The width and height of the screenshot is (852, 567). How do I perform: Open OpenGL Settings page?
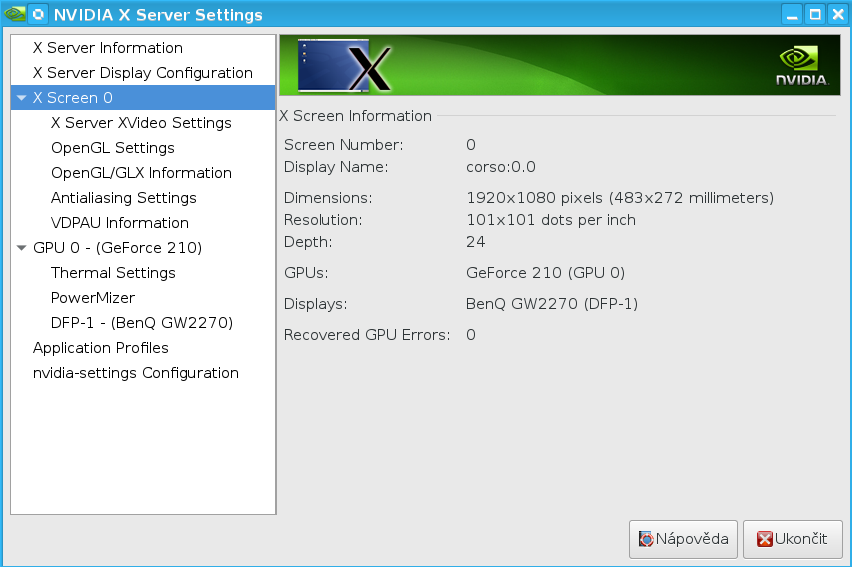(x=113, y=148)
